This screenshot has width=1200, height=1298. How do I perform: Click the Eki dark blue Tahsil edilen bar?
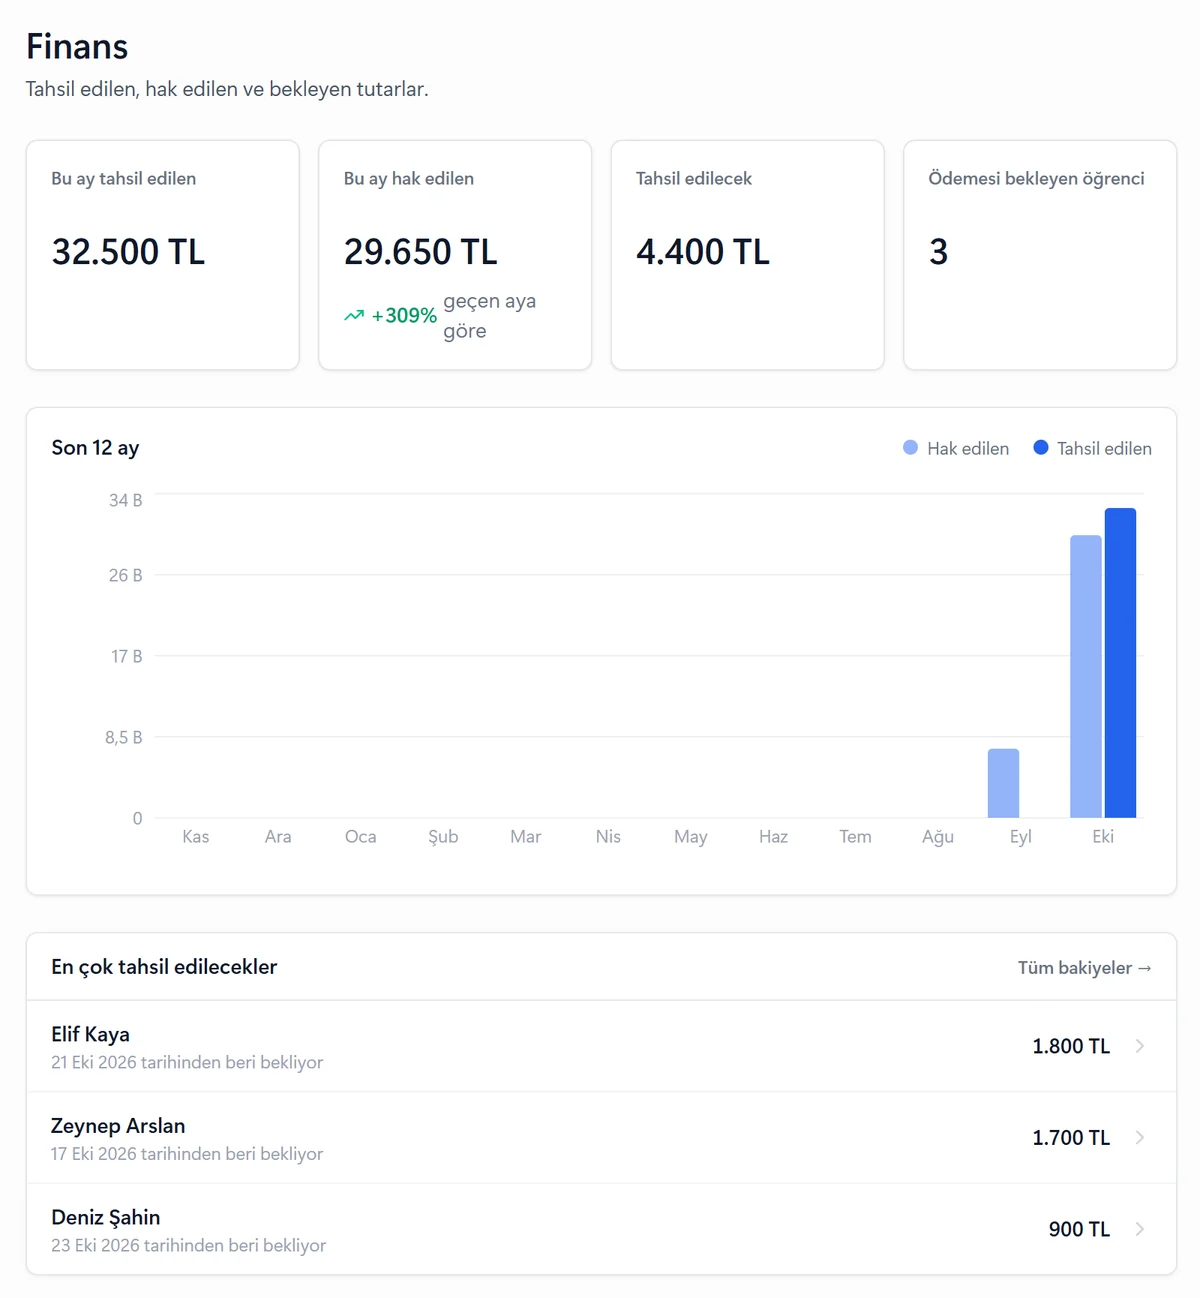1120,663
